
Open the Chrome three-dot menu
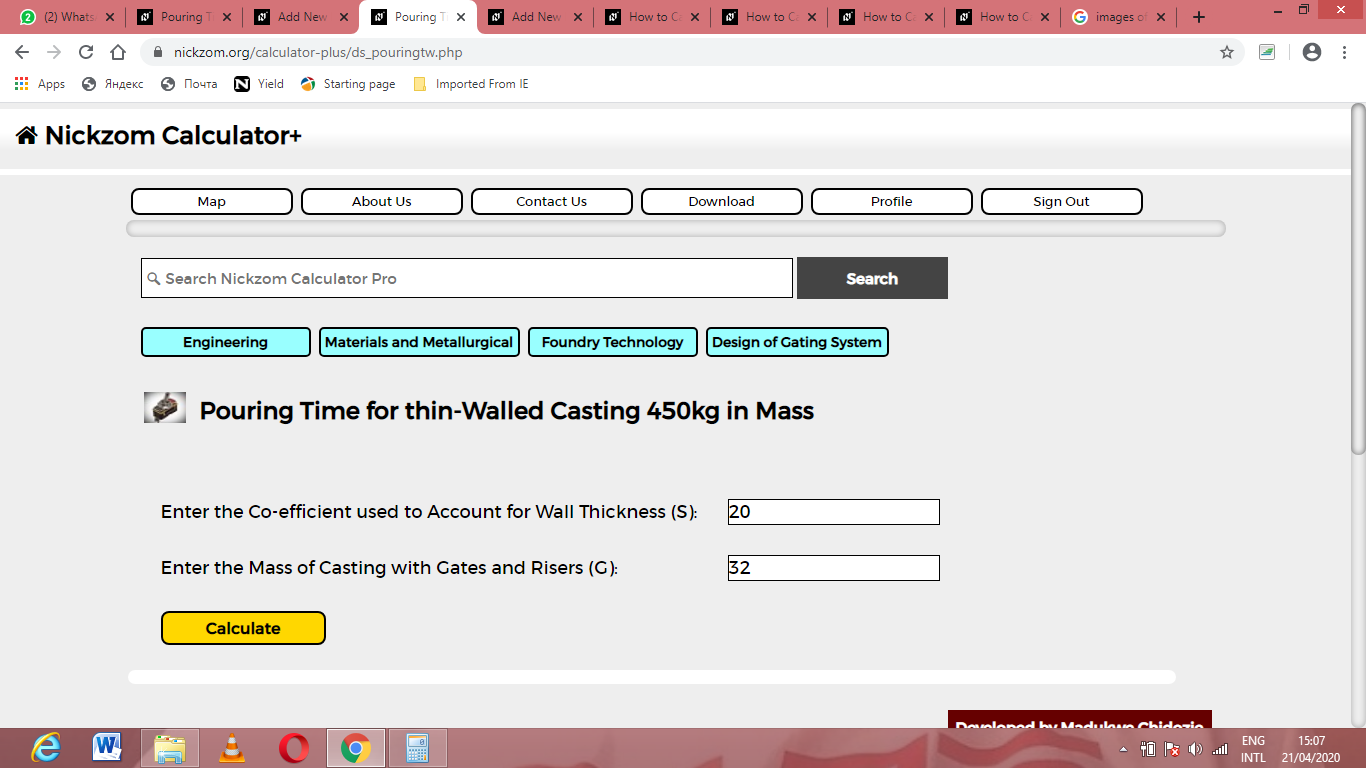1343,52
